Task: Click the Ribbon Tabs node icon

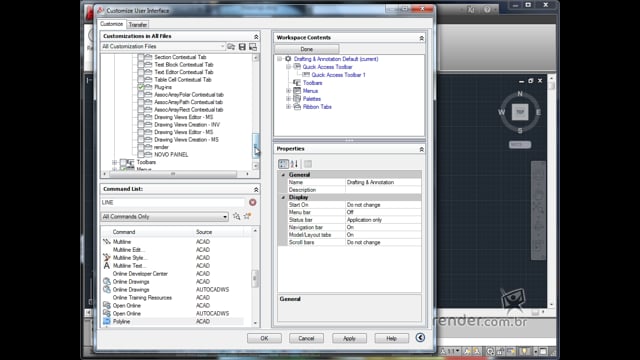Action: point(297,107)
